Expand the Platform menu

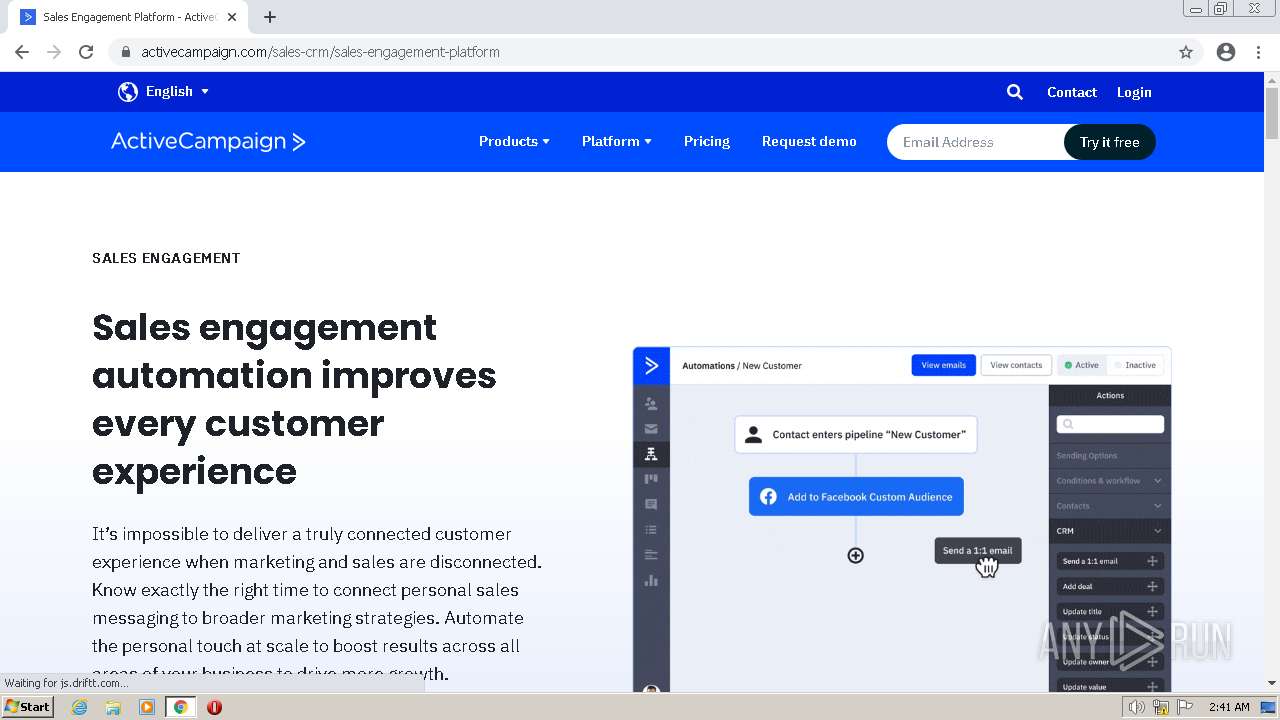[617, 141]
